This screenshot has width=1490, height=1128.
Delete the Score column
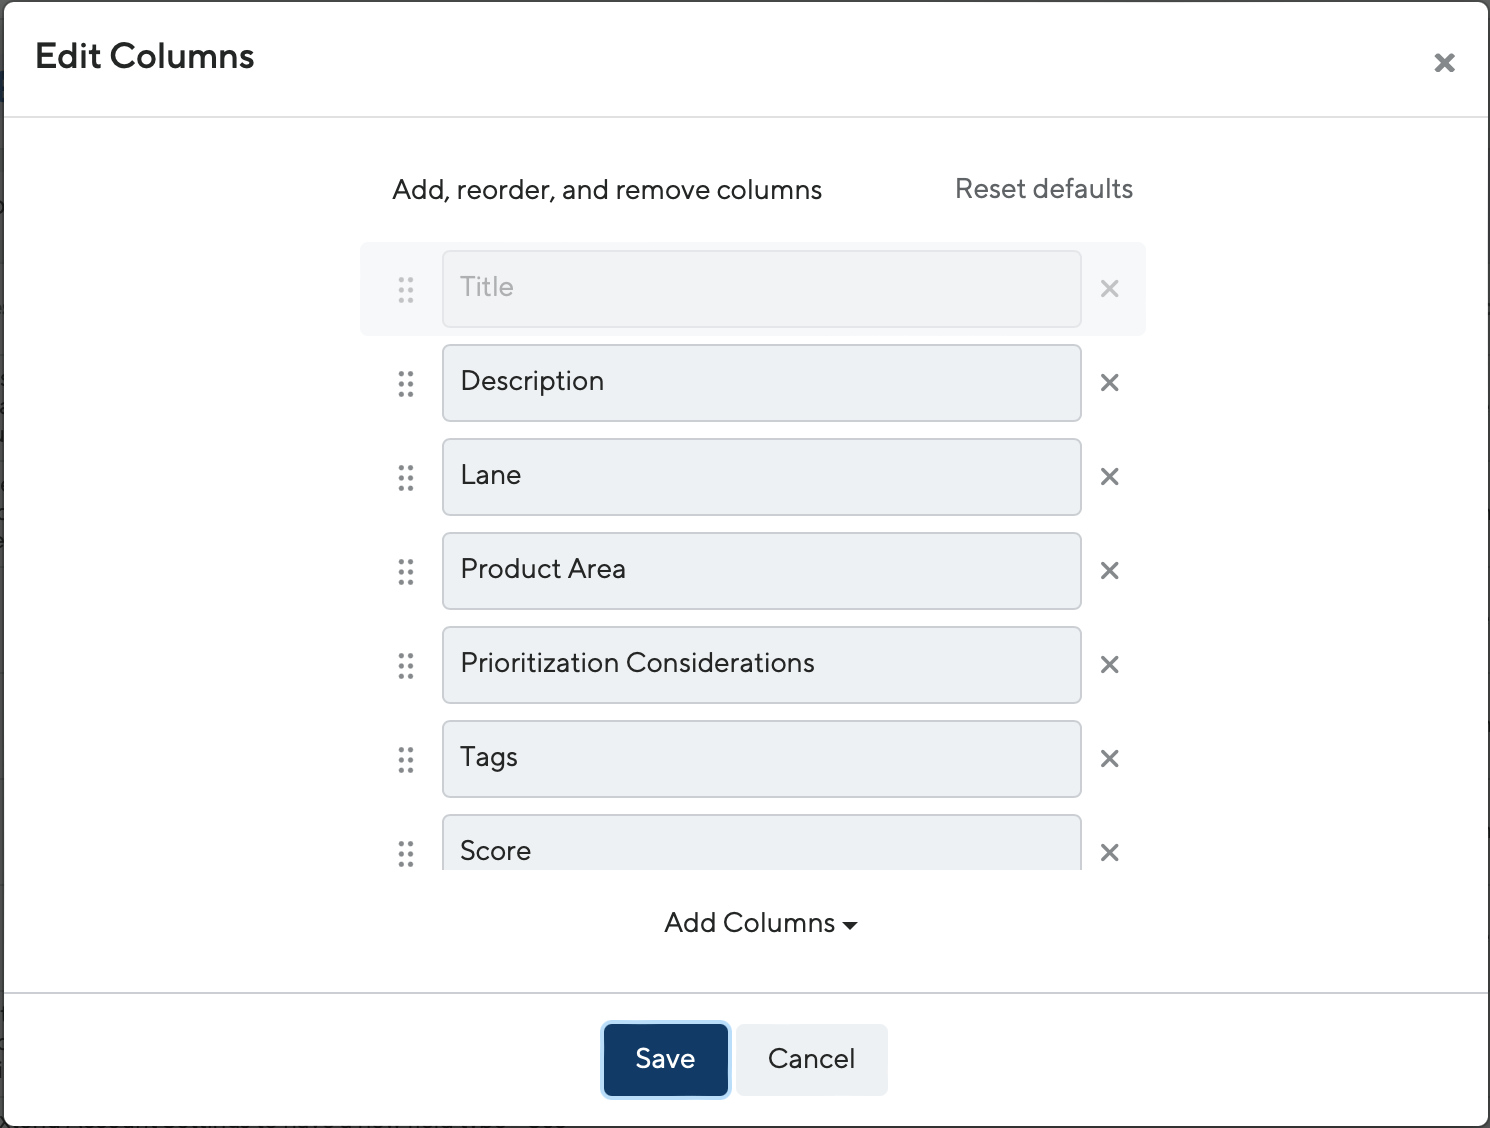(x=1109, y=853)
